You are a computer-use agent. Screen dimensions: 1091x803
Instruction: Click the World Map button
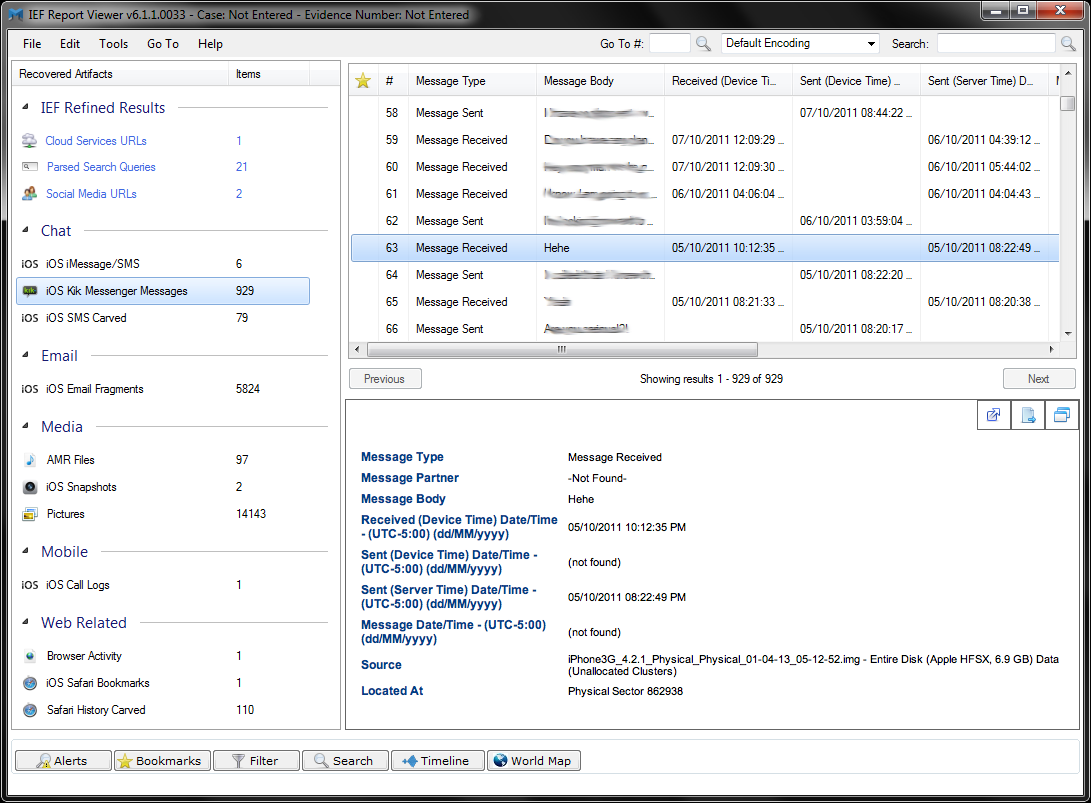(533, 761)
